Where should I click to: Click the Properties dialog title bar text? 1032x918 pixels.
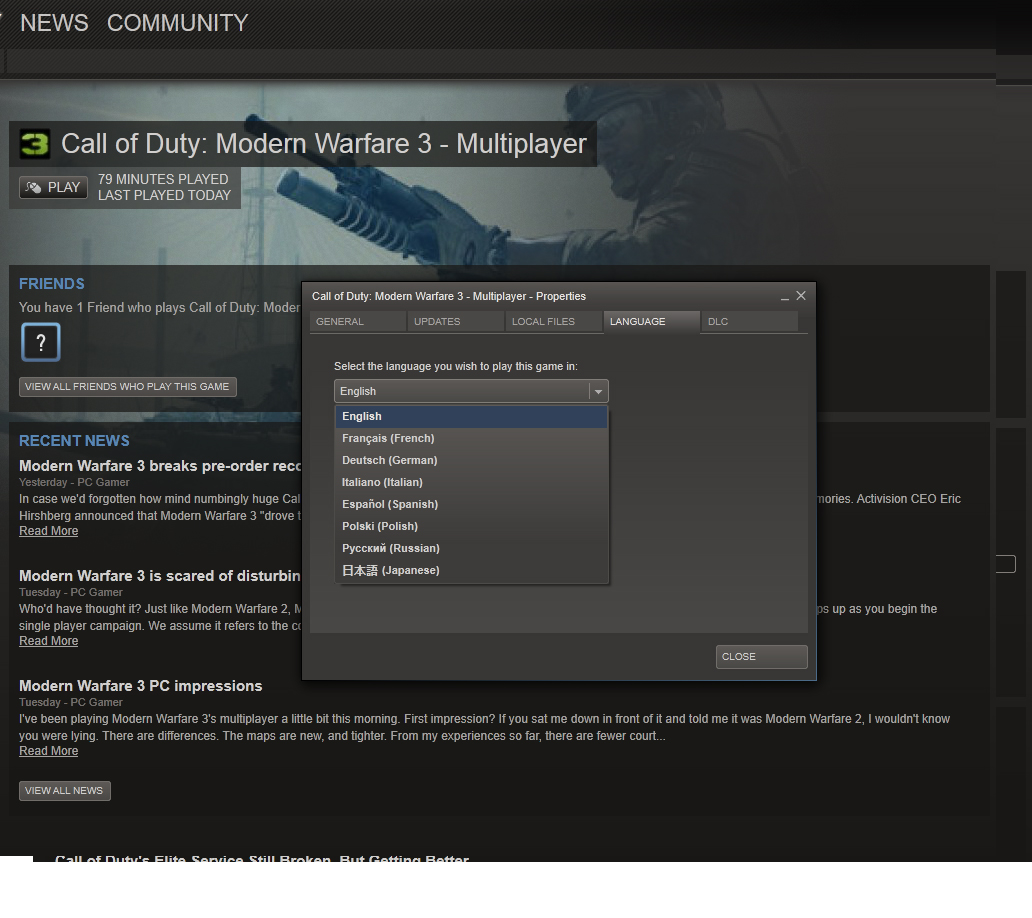[x=449, y=296]
